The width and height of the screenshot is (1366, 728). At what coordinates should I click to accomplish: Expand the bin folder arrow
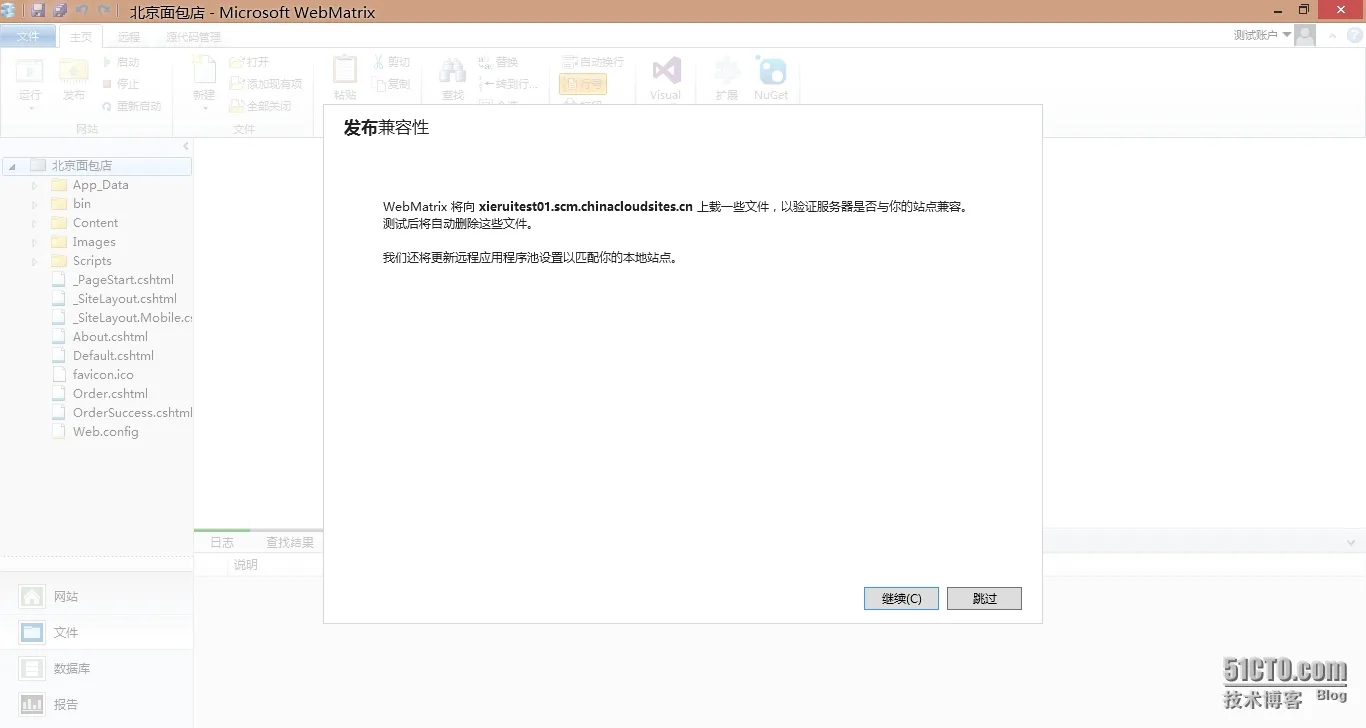(x=34, y=204)
